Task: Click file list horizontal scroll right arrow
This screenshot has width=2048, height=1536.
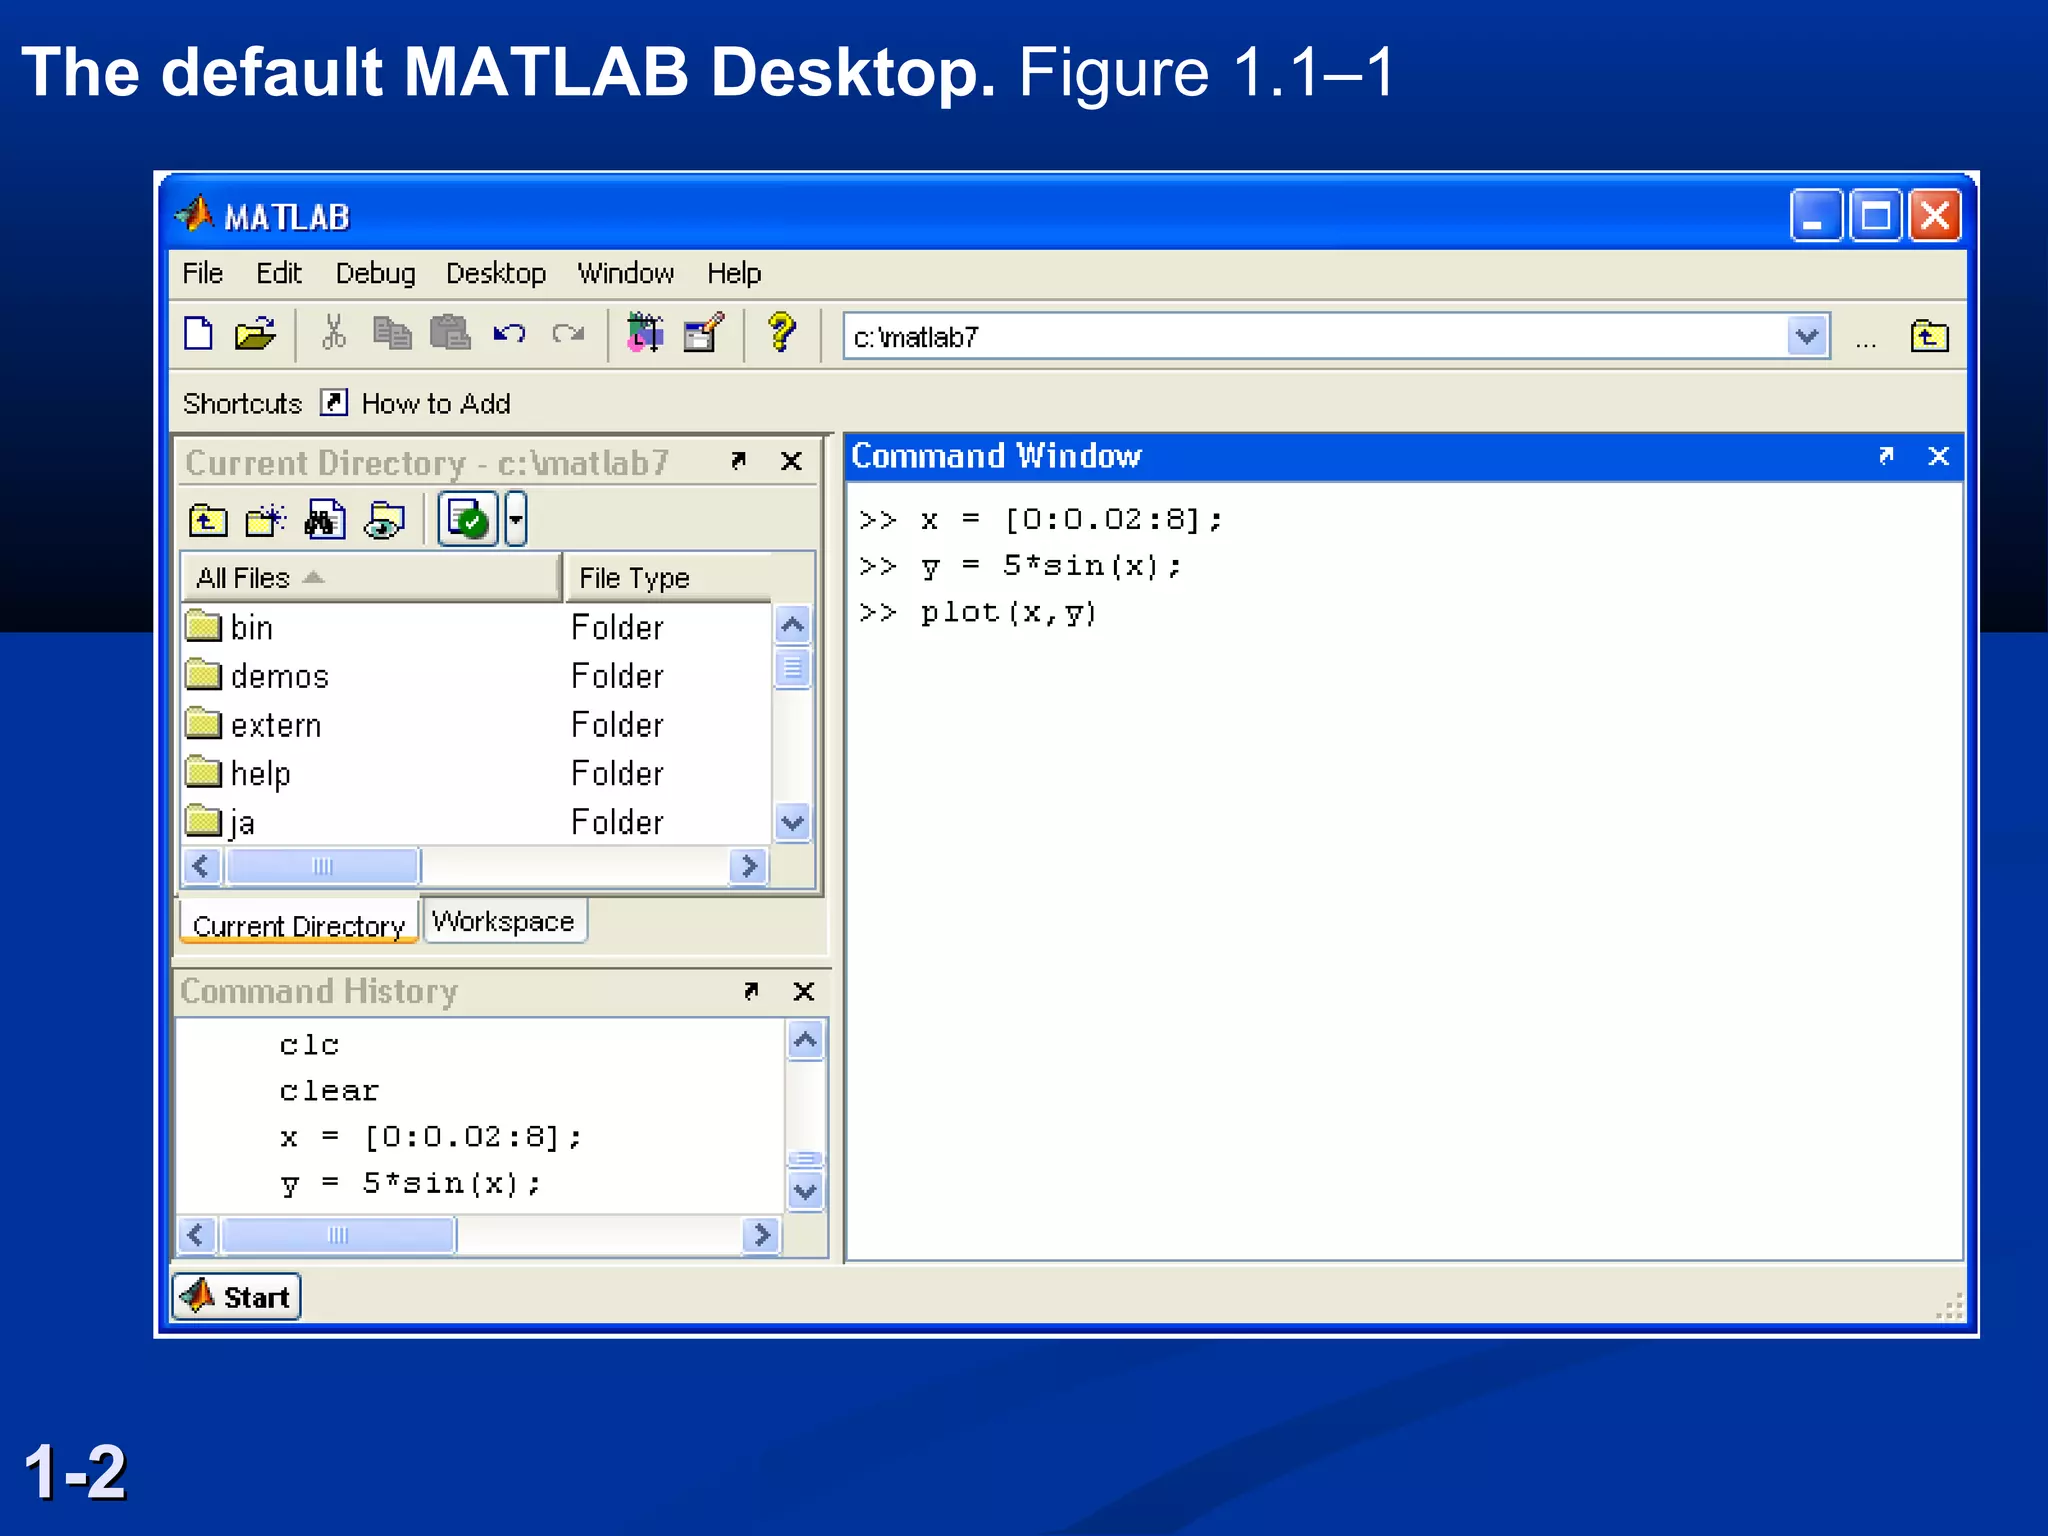Action: click(x=749, y=866)
